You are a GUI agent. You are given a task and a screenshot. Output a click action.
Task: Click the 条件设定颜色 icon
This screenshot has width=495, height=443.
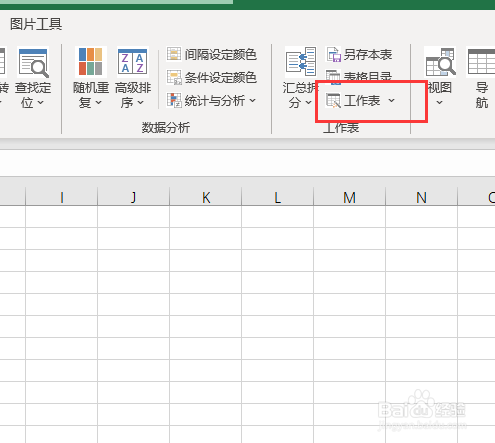pos(174,77)
